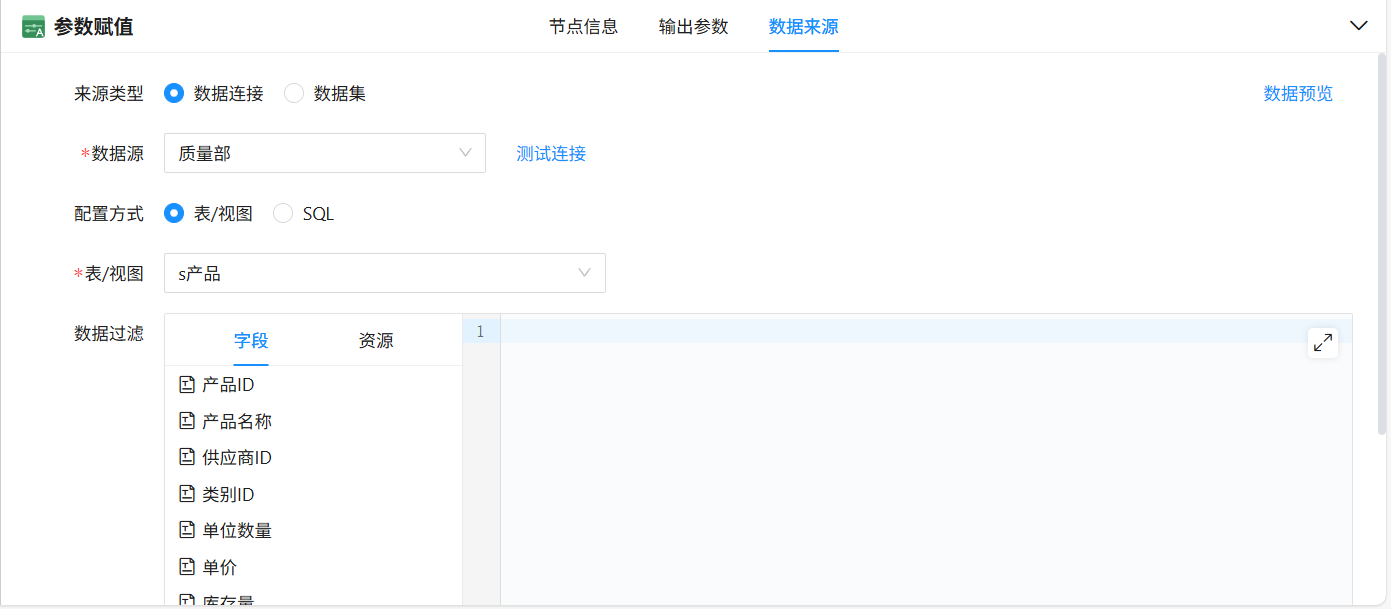Expand the filter editor to fullscreen
Image resolution: width=1391 pixels, height=609 pixels.
click(1323, 342)
